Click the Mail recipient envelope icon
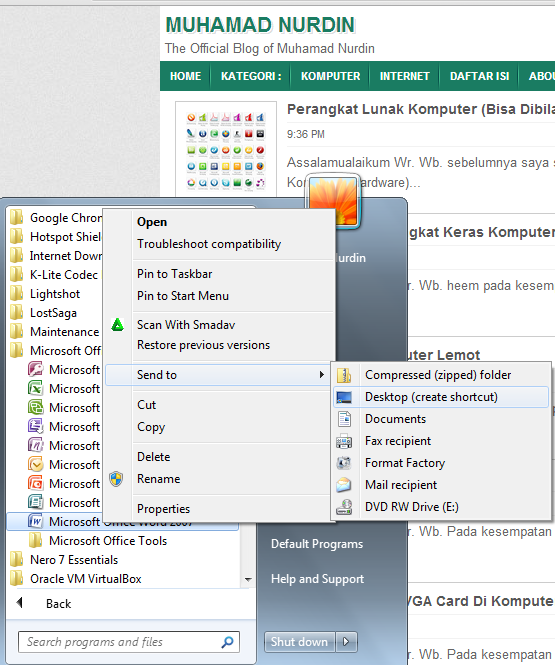 [x=344, y=485]
